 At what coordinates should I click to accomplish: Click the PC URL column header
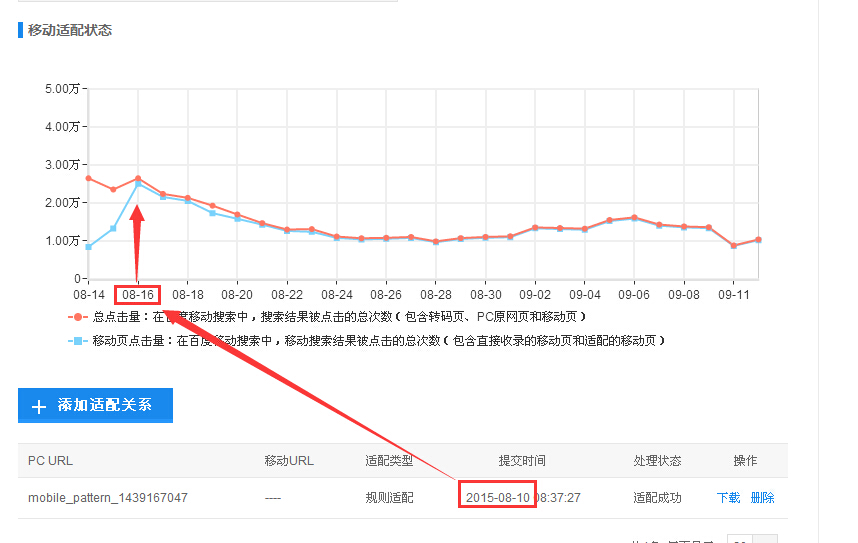pyautogui.click(x=50, y=461)
